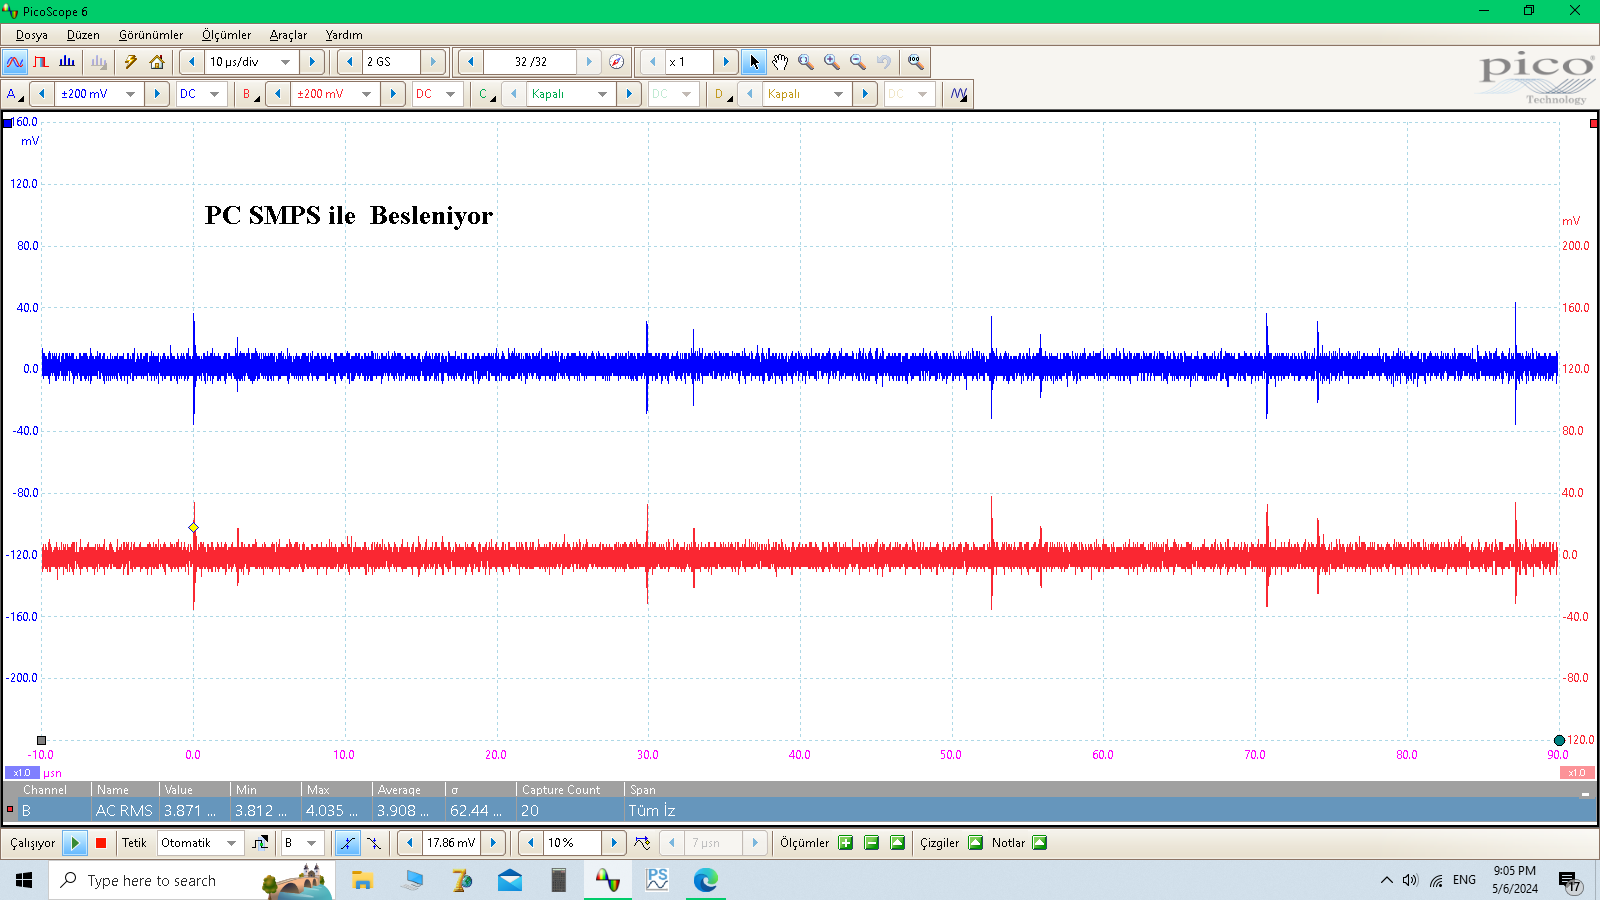Select the hand pan tool
Image resolution: width=1600 pixels, height=900 pixels.
[780, 62]
